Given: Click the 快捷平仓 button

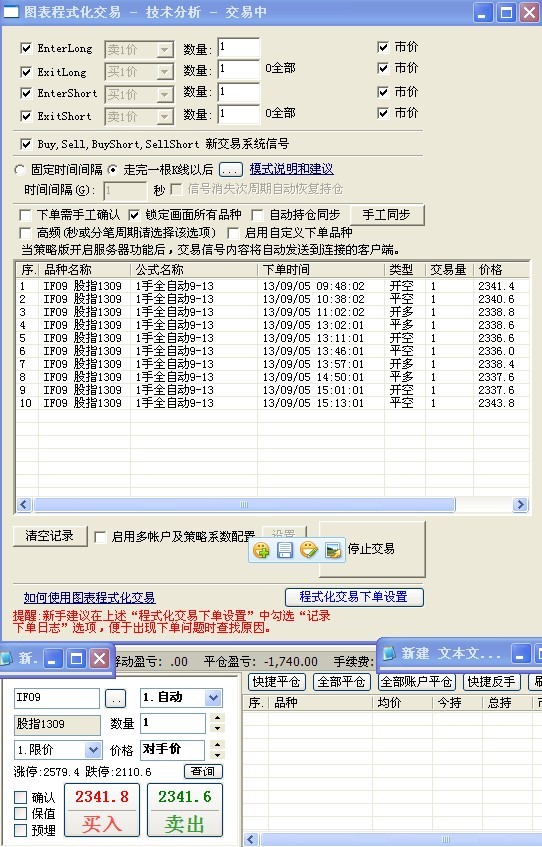Looking at the screenshot, I should pyautogui.click(x=277, y=682).
